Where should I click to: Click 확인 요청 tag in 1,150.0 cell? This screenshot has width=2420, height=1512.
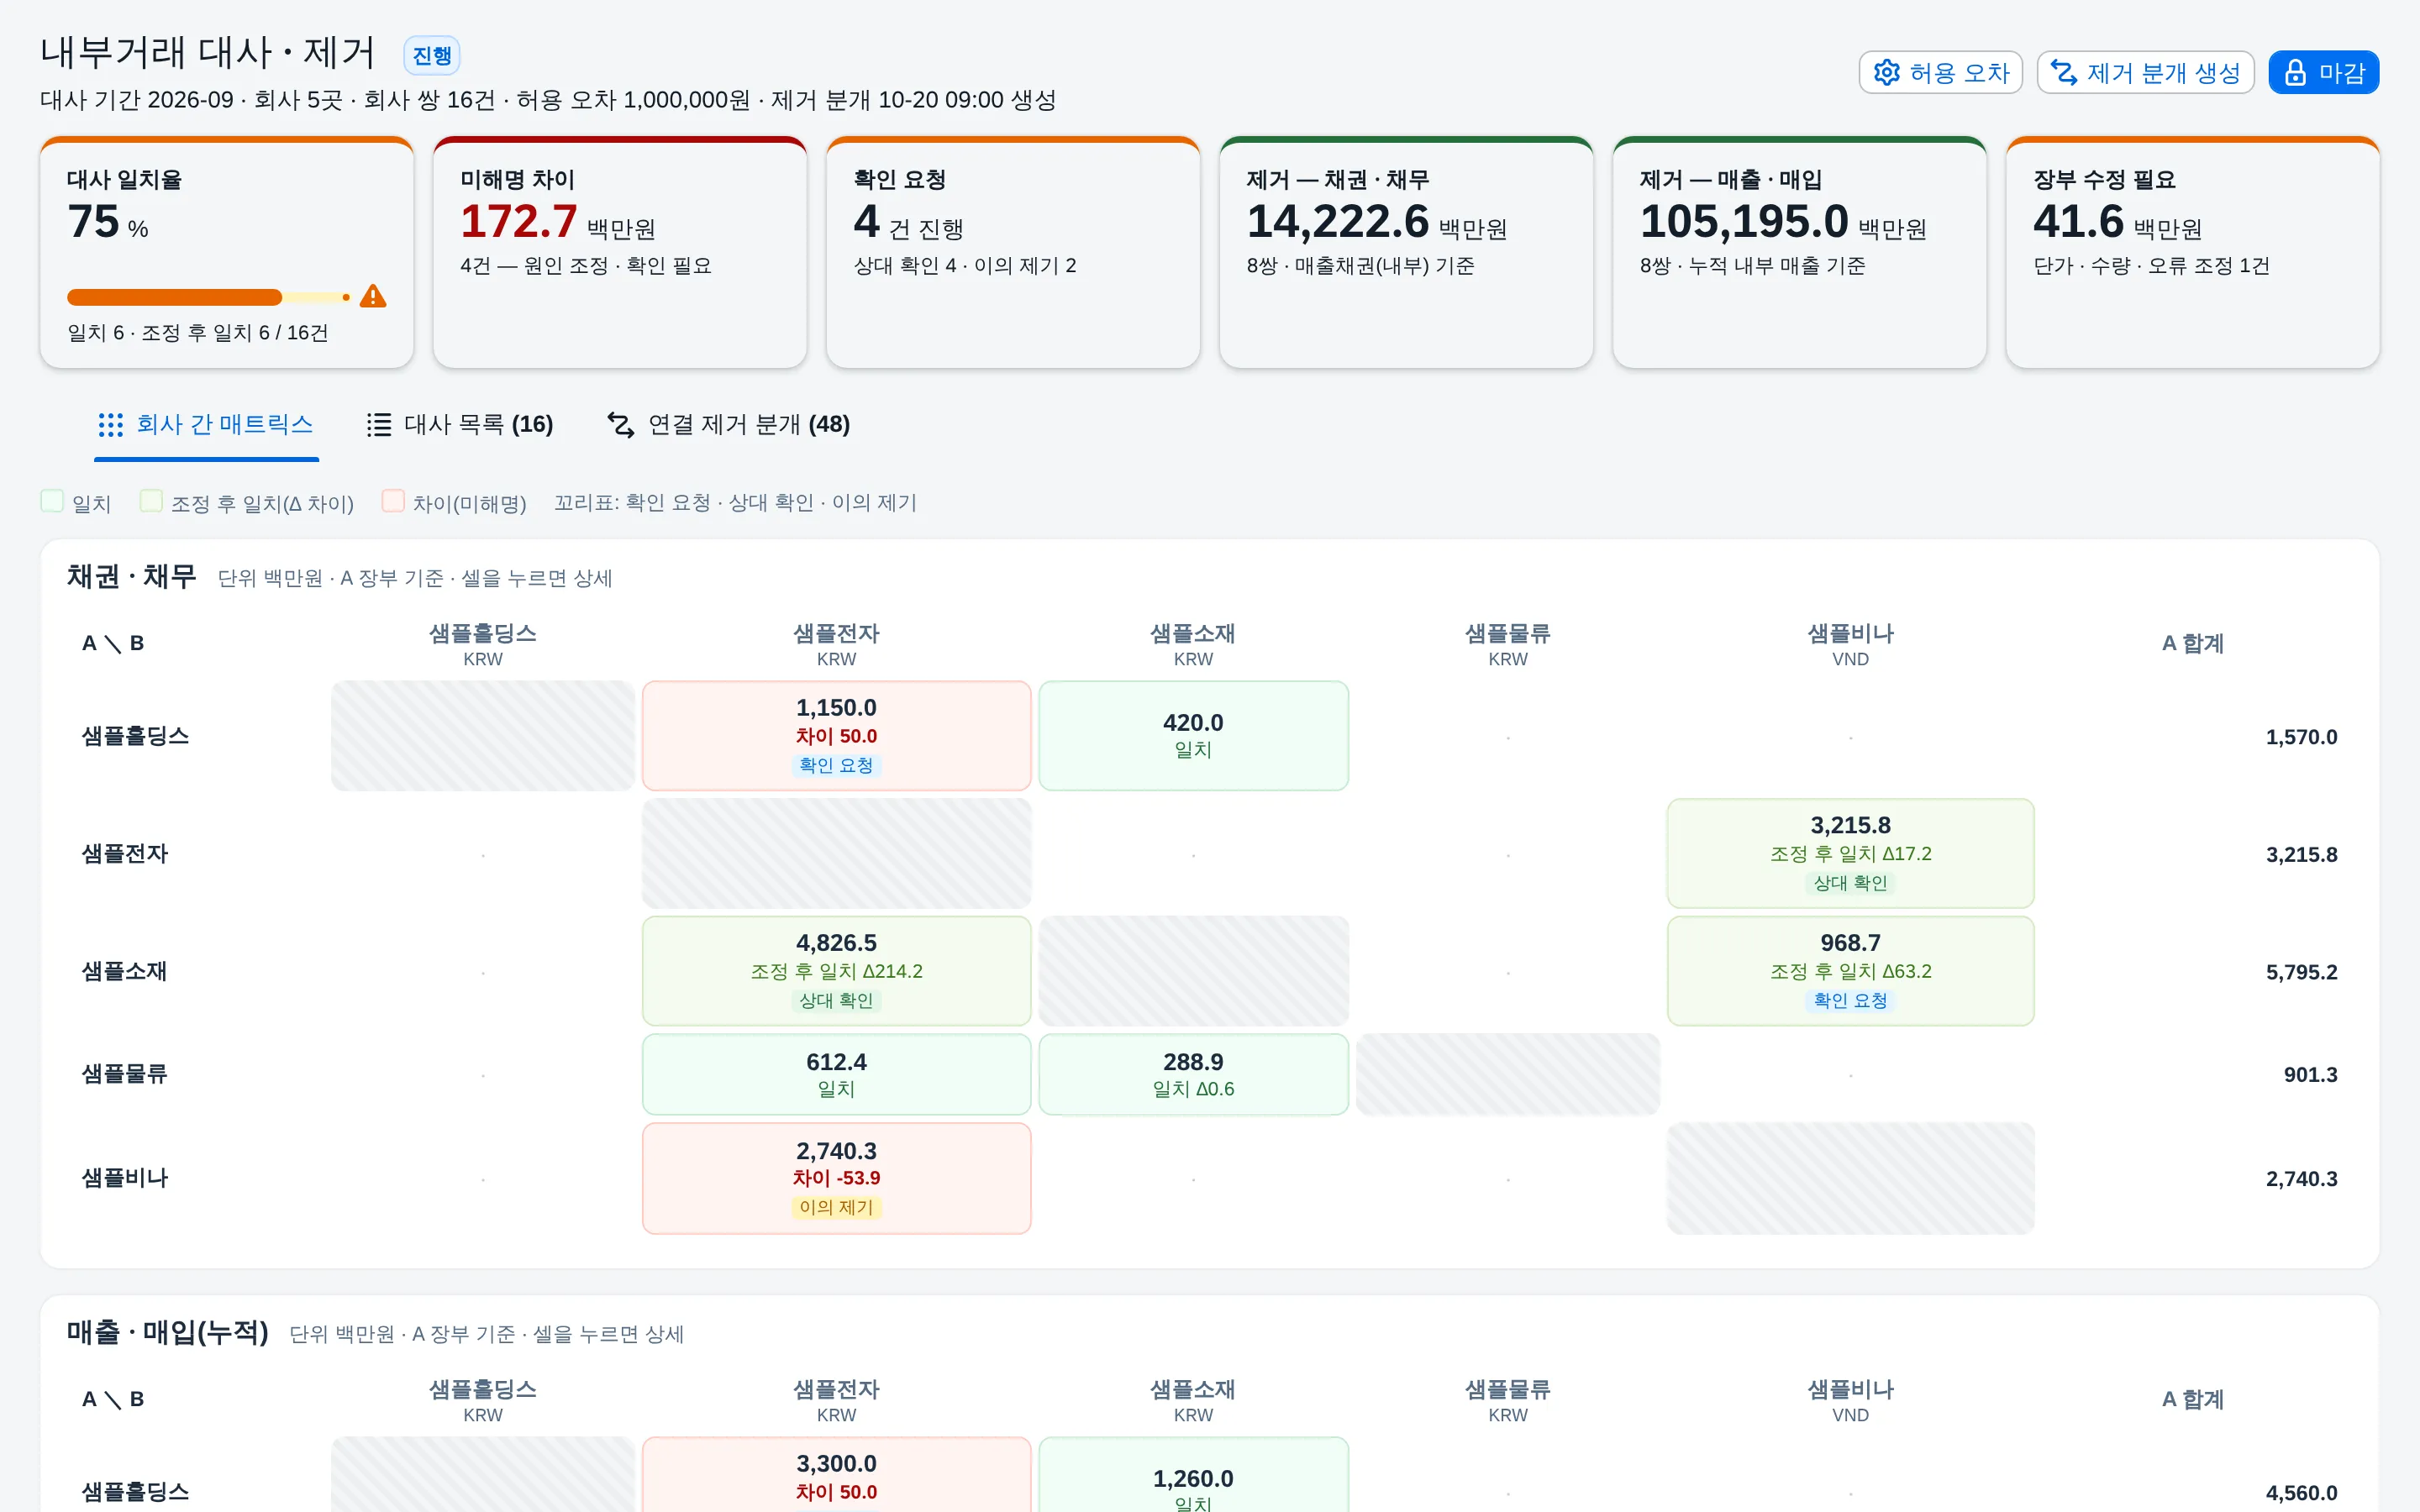pos(836,766)
